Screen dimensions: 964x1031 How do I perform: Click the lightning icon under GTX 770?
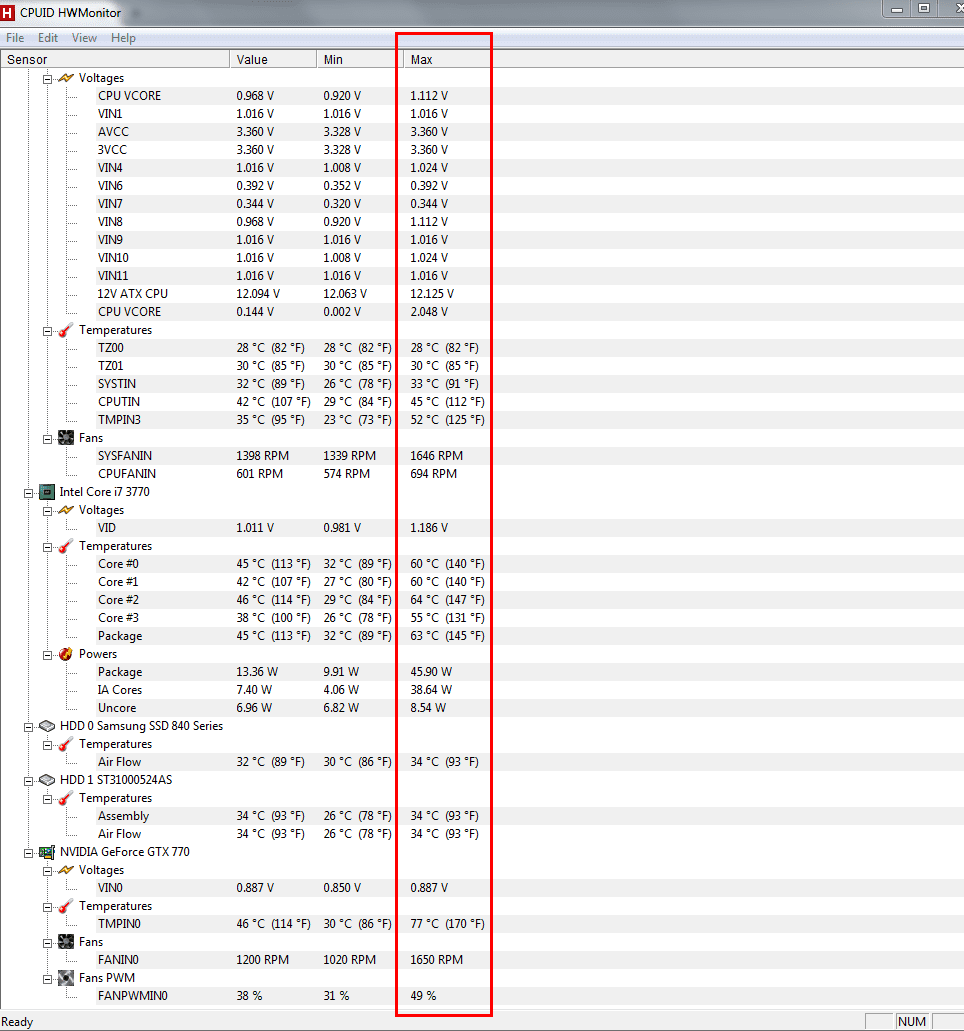click(66, 869)
